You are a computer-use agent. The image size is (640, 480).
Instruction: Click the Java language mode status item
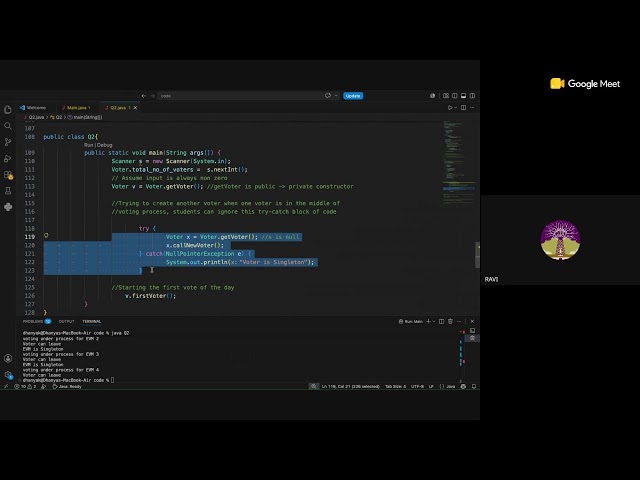click(x=447, y=387)
